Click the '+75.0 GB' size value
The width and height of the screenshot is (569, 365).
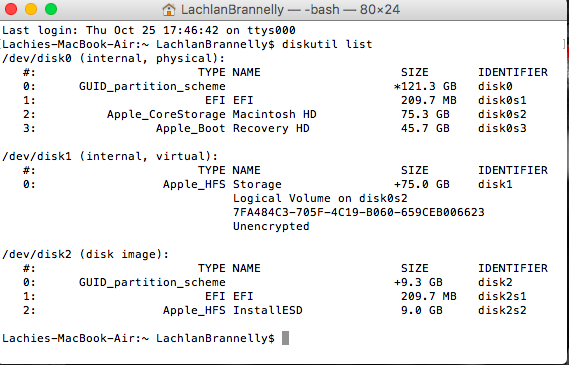(422, 184)
